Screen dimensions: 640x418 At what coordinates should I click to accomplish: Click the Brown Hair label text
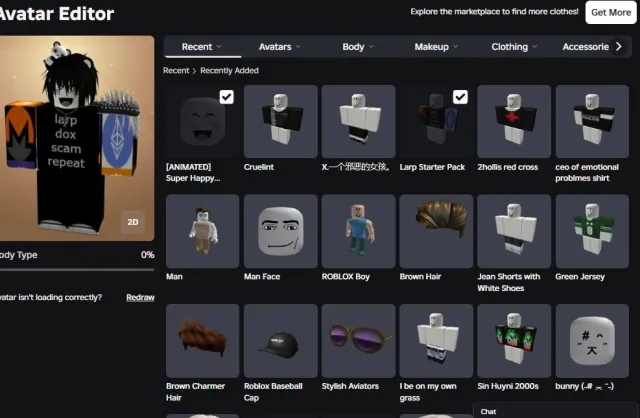420,276
